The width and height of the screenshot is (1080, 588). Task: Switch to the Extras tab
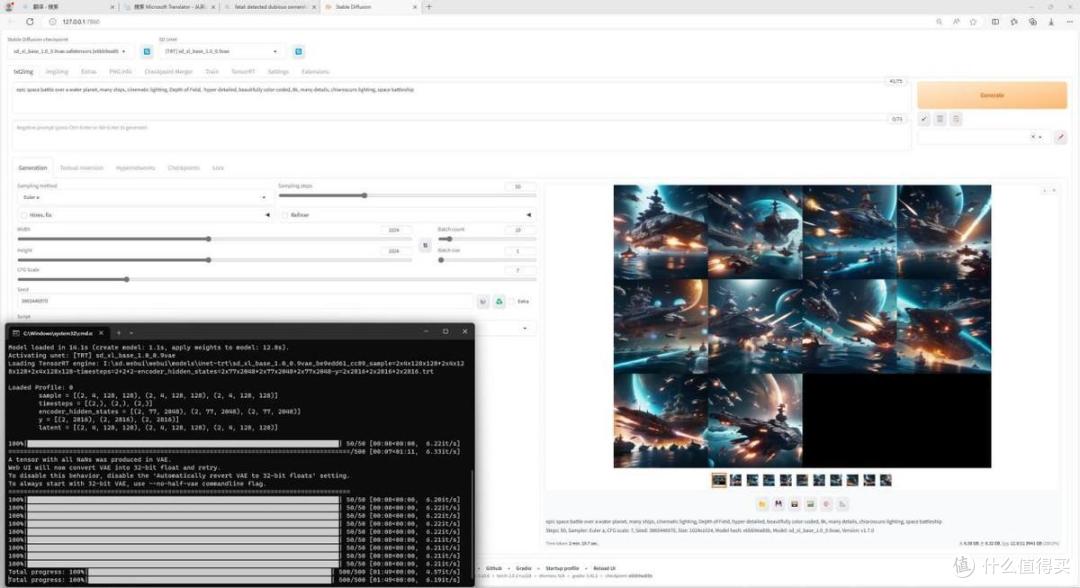point(88,72)
